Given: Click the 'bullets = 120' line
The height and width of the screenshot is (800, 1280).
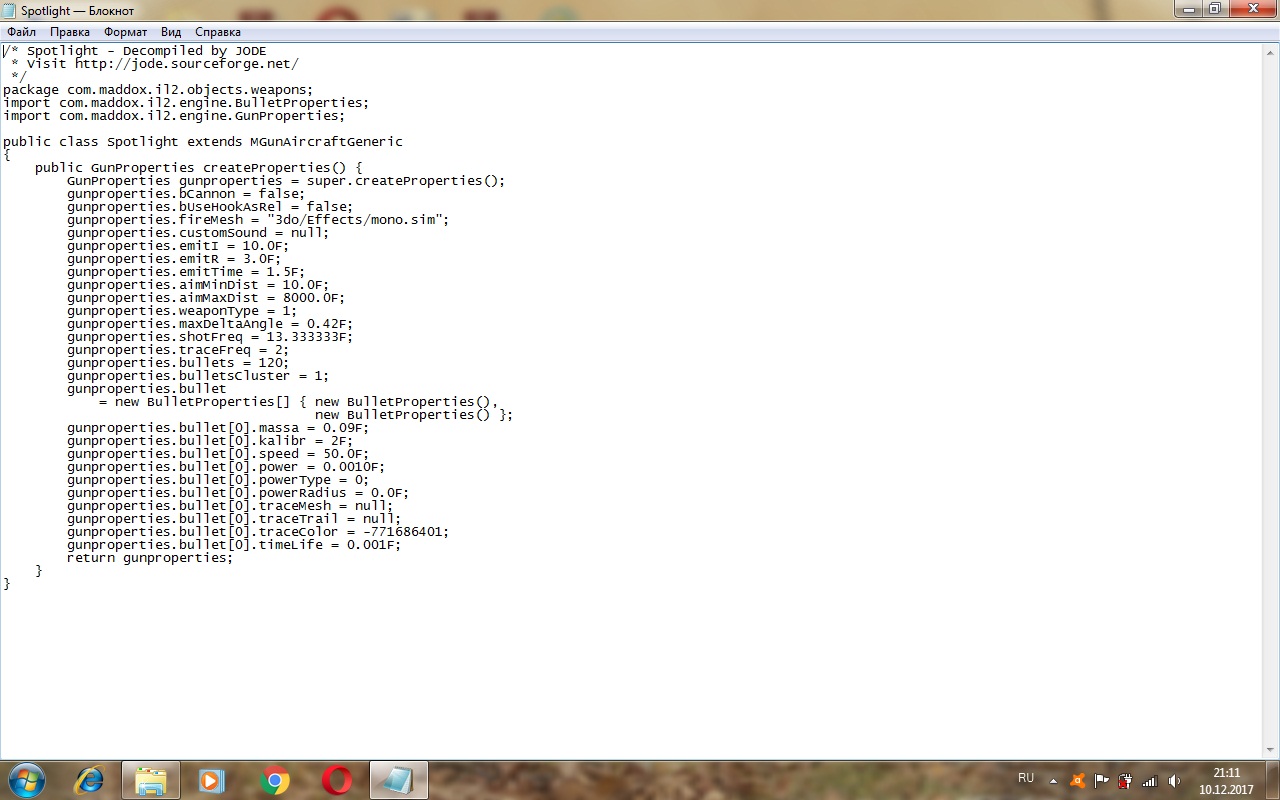Looking at the screenshot, I should coord(178,362).
